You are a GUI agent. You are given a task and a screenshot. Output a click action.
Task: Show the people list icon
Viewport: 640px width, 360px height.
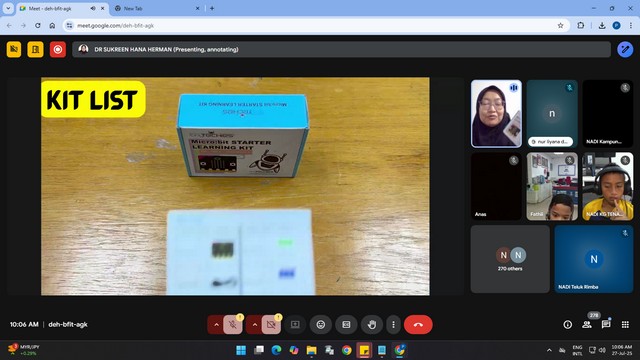[587, 324]
